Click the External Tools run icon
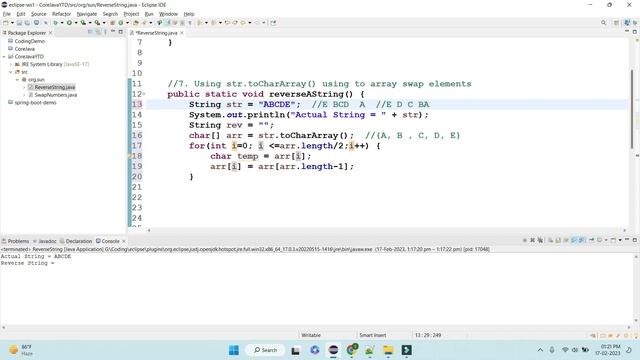This screenshot has height=360, width=640. pos(98,23)
